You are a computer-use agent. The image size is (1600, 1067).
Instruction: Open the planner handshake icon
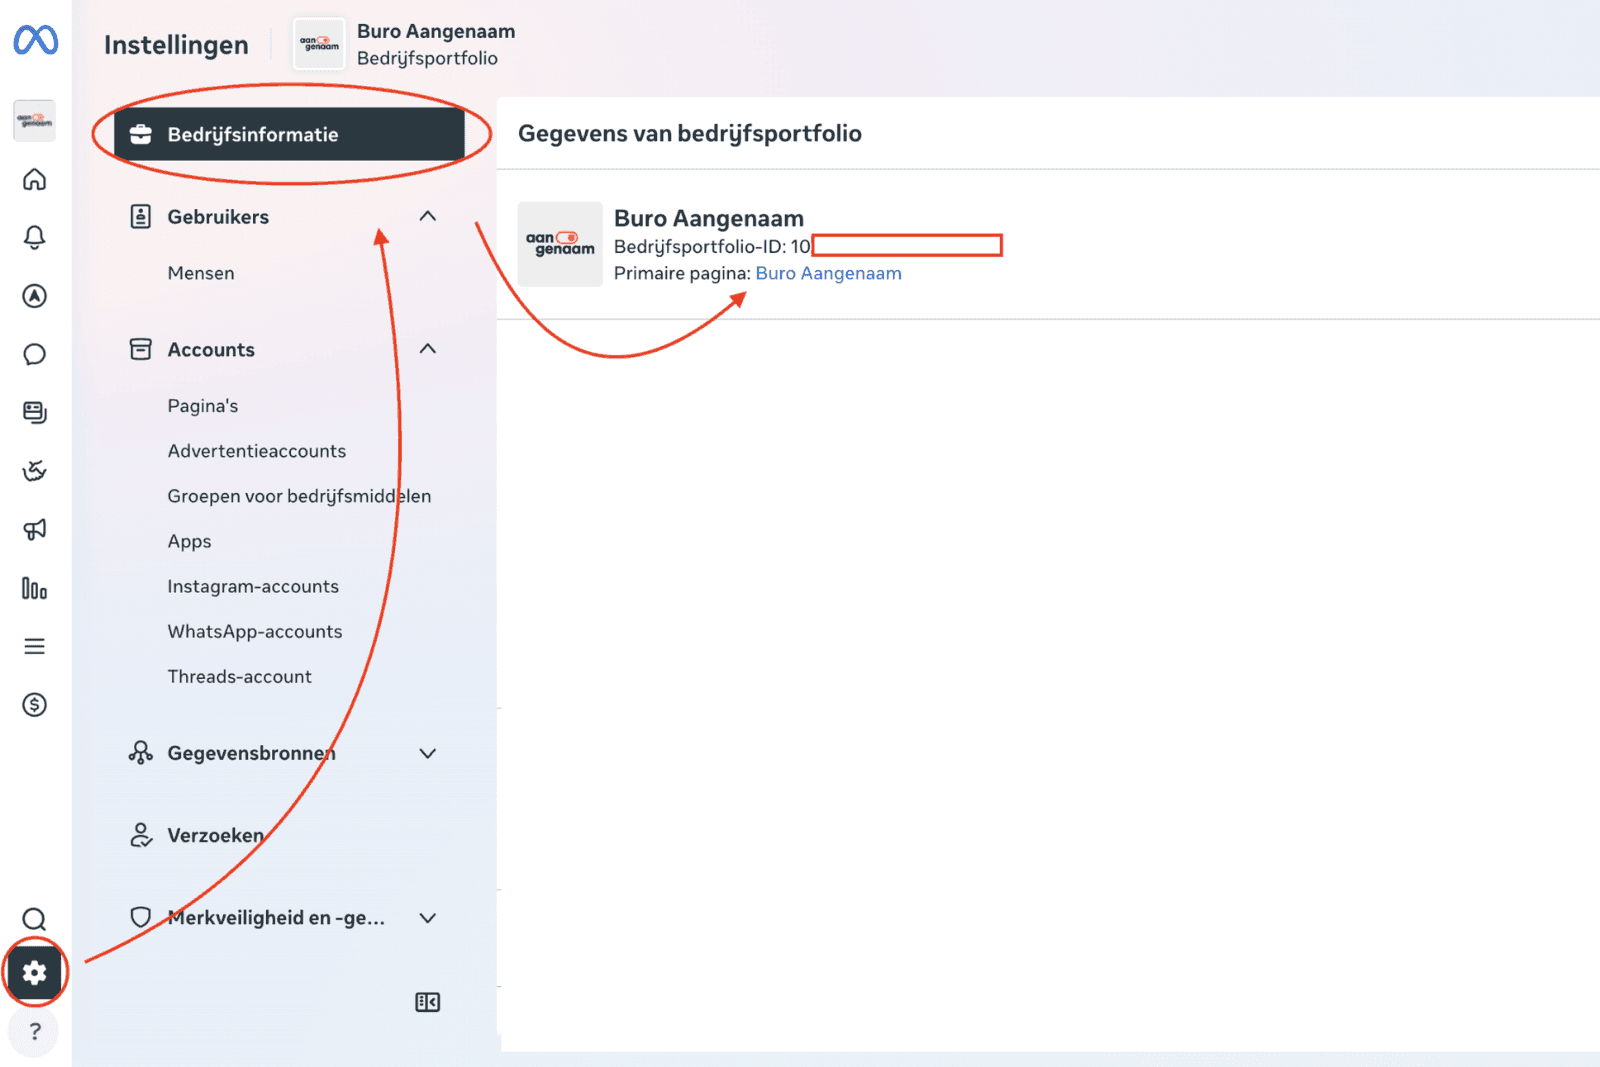click(x=35, y=471)
